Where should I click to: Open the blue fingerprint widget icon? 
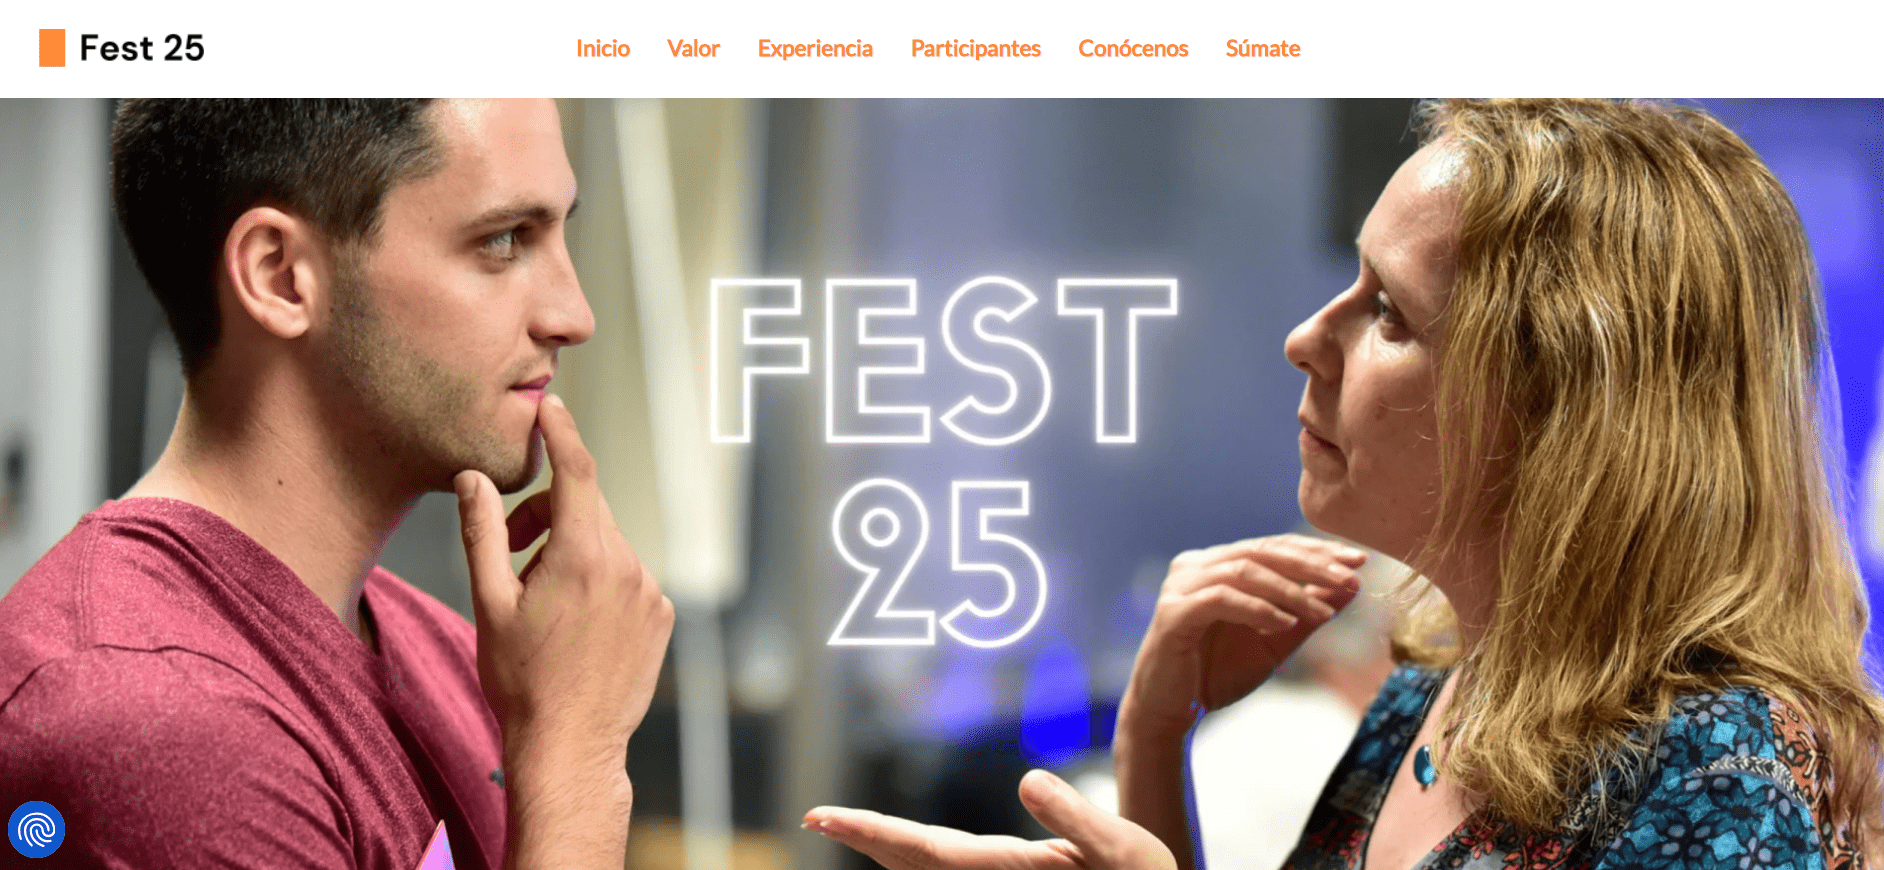(37, 829)
